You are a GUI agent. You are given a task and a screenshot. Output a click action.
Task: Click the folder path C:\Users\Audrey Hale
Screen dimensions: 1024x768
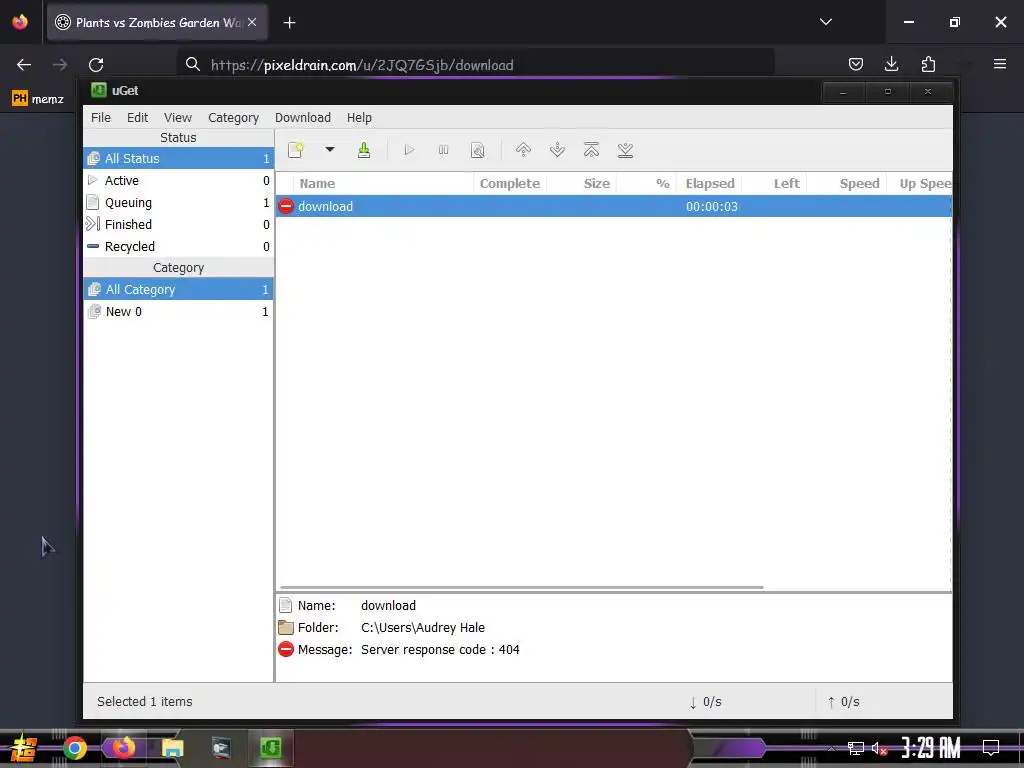point(423,628)
